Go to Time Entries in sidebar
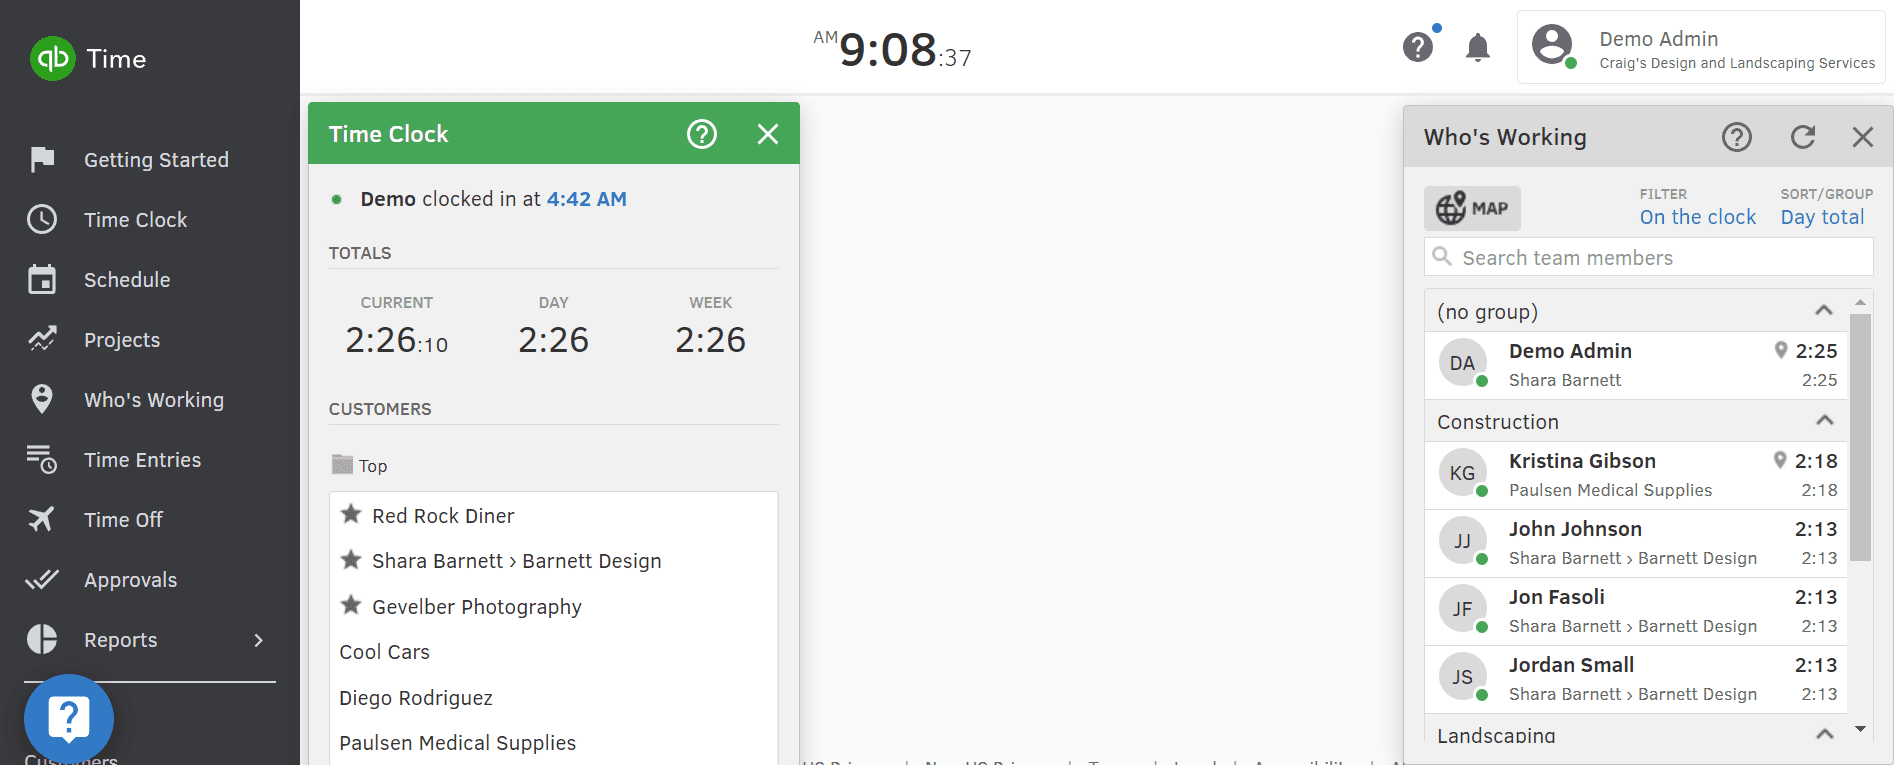 point(142,460)
